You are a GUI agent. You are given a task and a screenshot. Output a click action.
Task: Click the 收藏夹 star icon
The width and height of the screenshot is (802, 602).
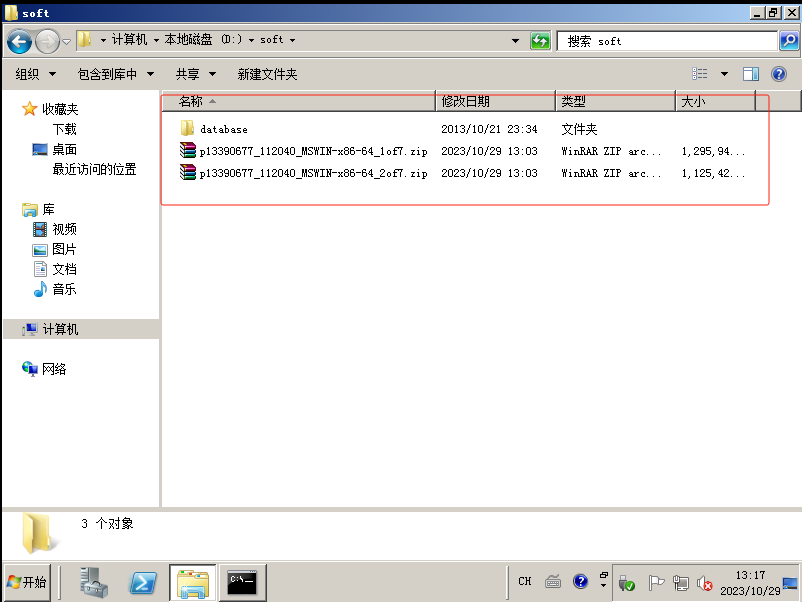(x=30, y=108)
